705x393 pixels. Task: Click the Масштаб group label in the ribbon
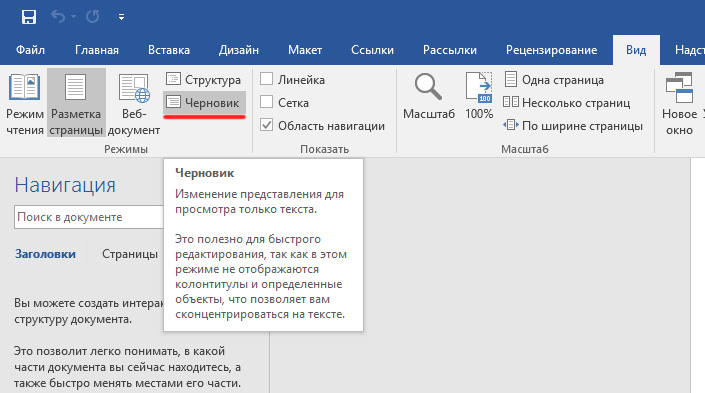pos(525,149)
